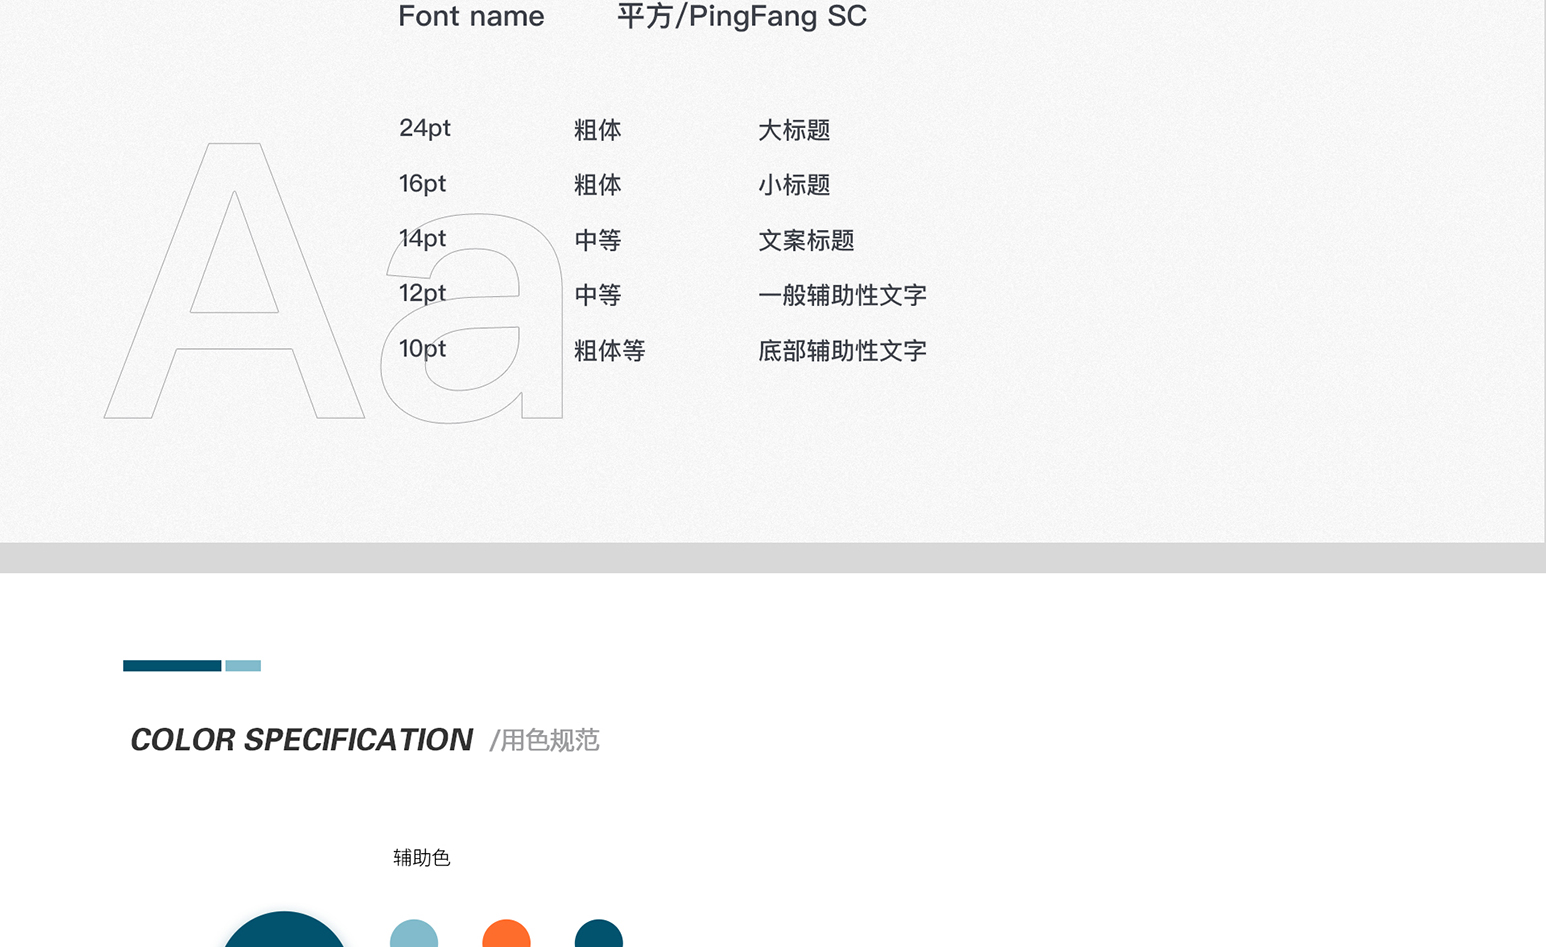Click '中等' in the 12pt row
Viewport: 1546px width, 947px height.
click(598, 295)
